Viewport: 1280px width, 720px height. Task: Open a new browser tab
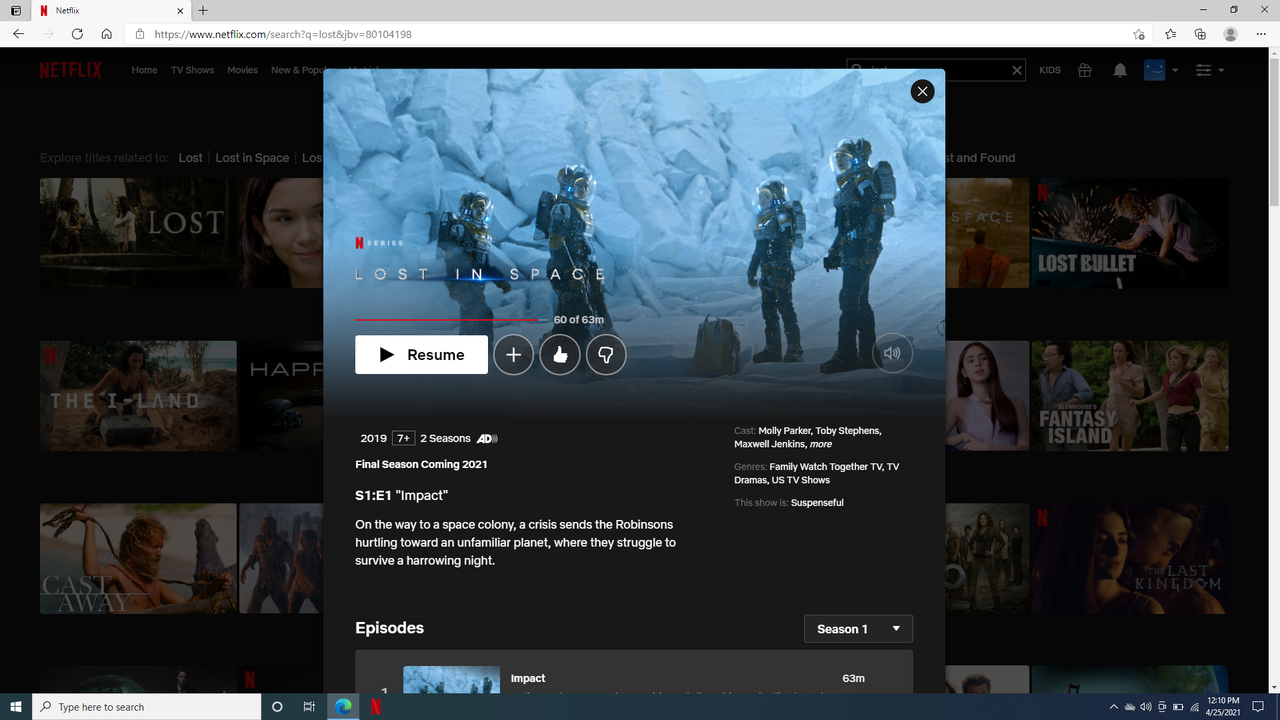click(203, 10)
